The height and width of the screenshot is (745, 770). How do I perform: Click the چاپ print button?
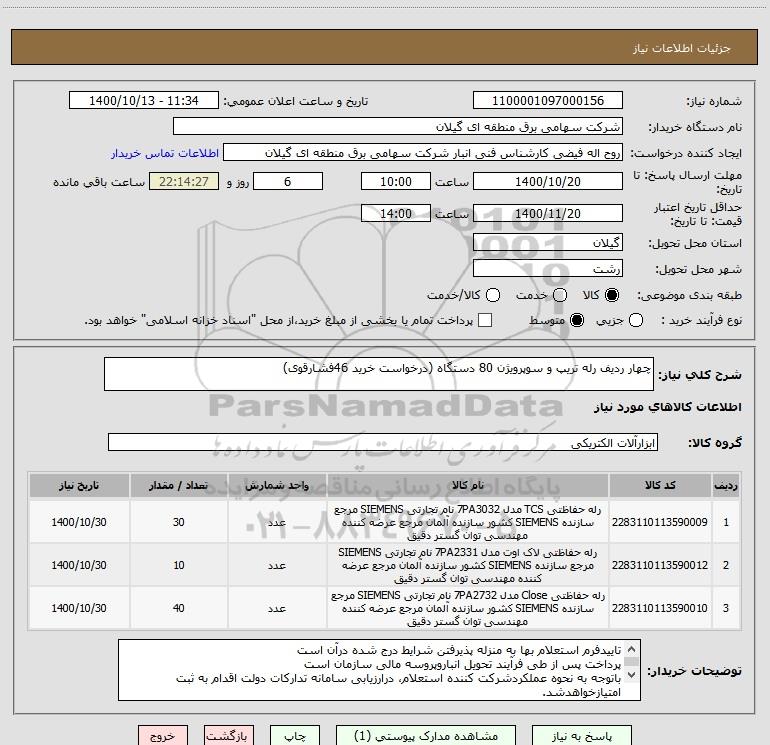pos(295,736)
